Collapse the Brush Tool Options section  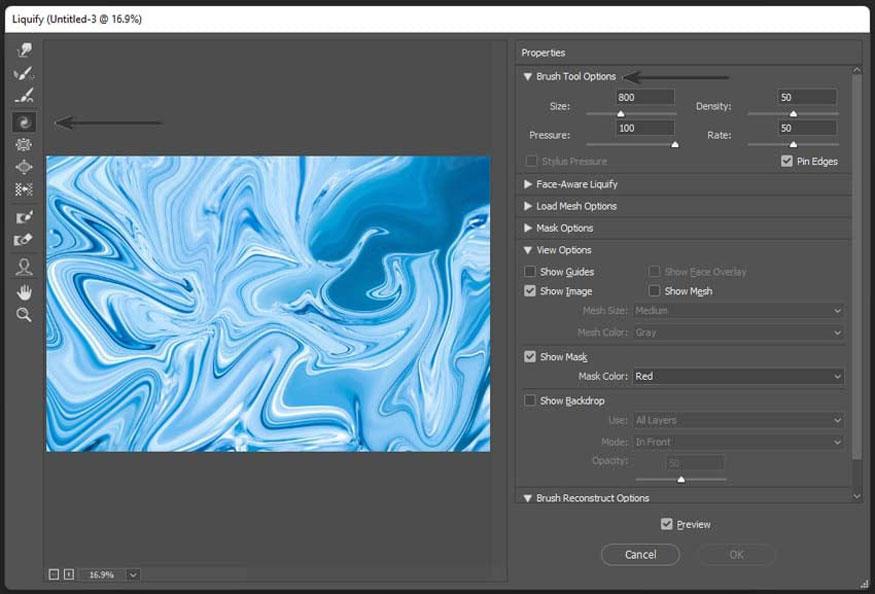527,76
